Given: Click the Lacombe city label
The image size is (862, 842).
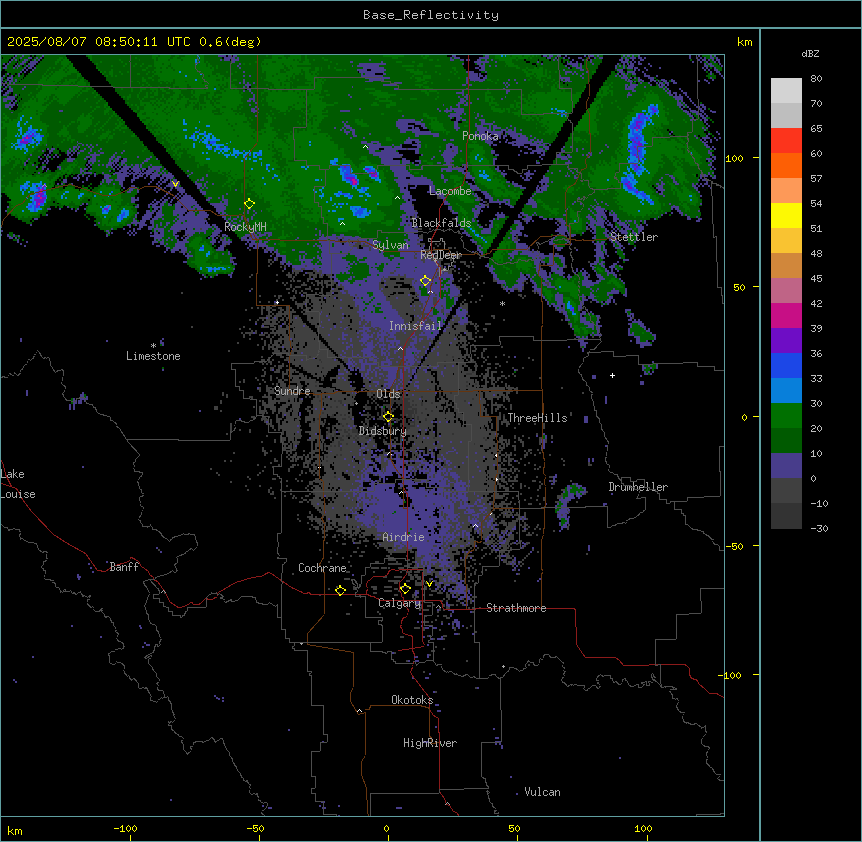Looking at the screenshot, I should pos(450,191).
